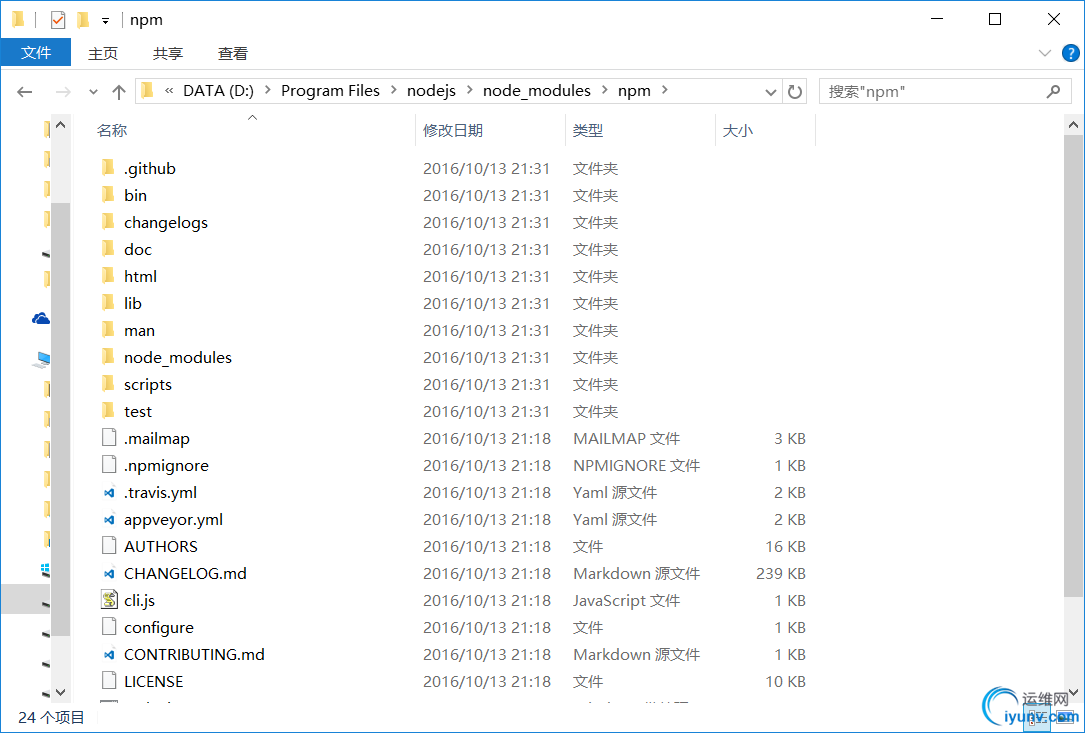Expand the ribbon with the chevron
The image size is (1085, 733).
pyautogui.click(x=1045, y=53)
